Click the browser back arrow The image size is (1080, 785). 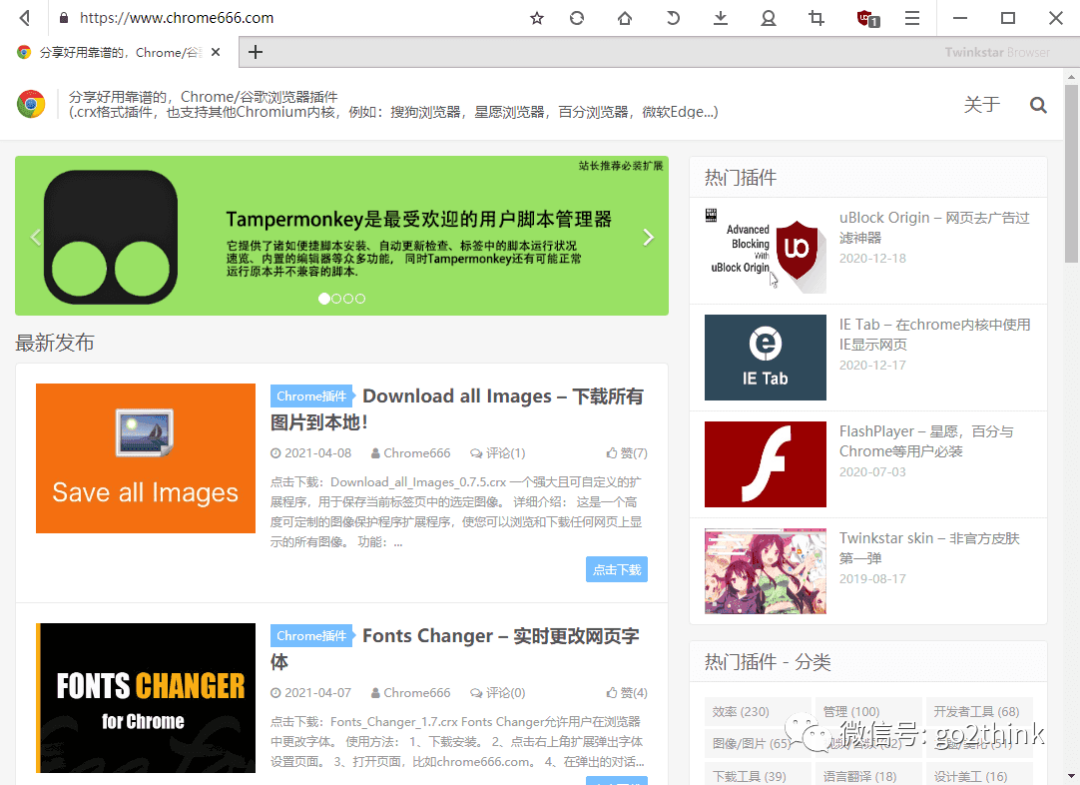click(x=25, y=18)
